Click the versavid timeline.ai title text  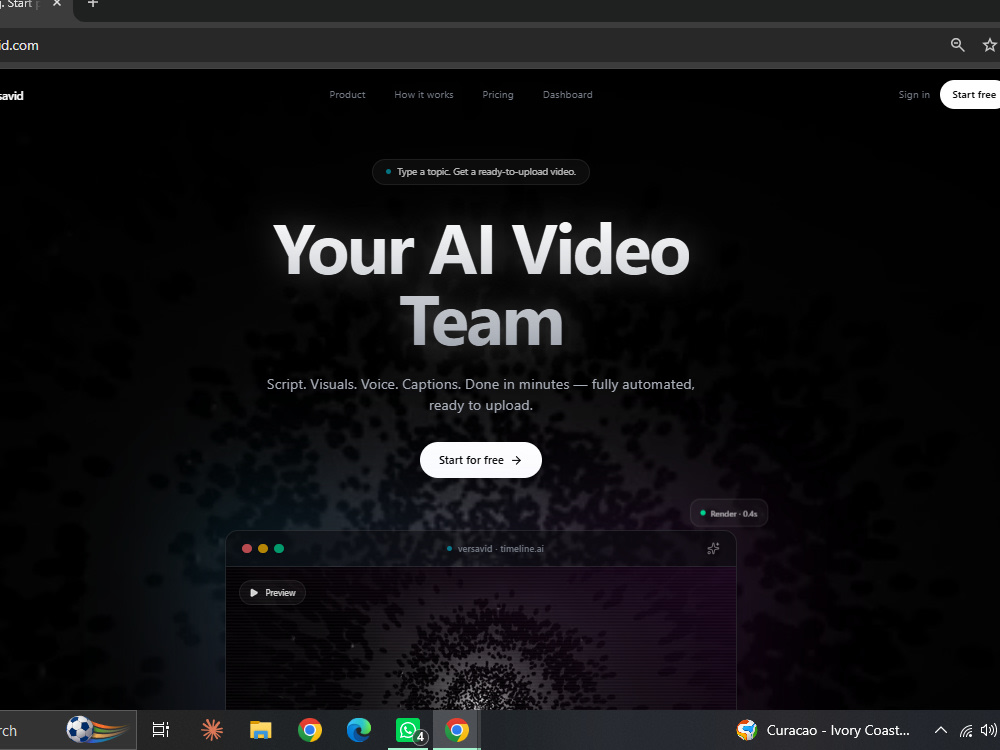[500, 548]
